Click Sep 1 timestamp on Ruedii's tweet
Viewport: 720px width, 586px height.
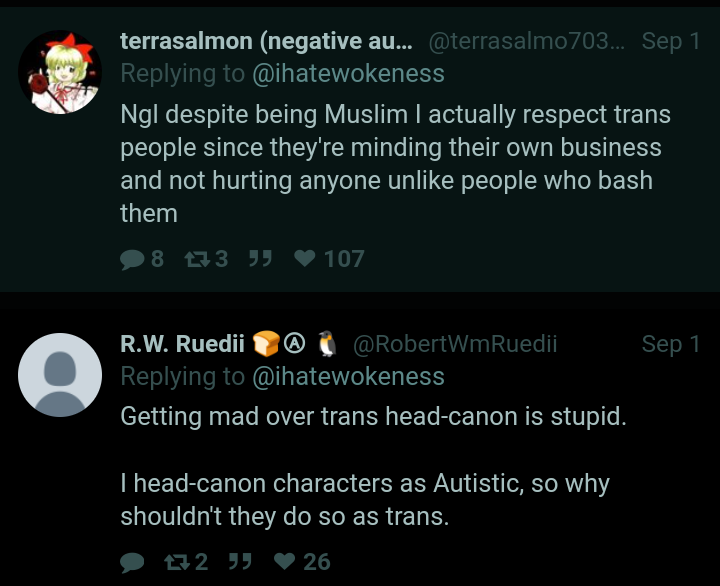tap(670, 344)
